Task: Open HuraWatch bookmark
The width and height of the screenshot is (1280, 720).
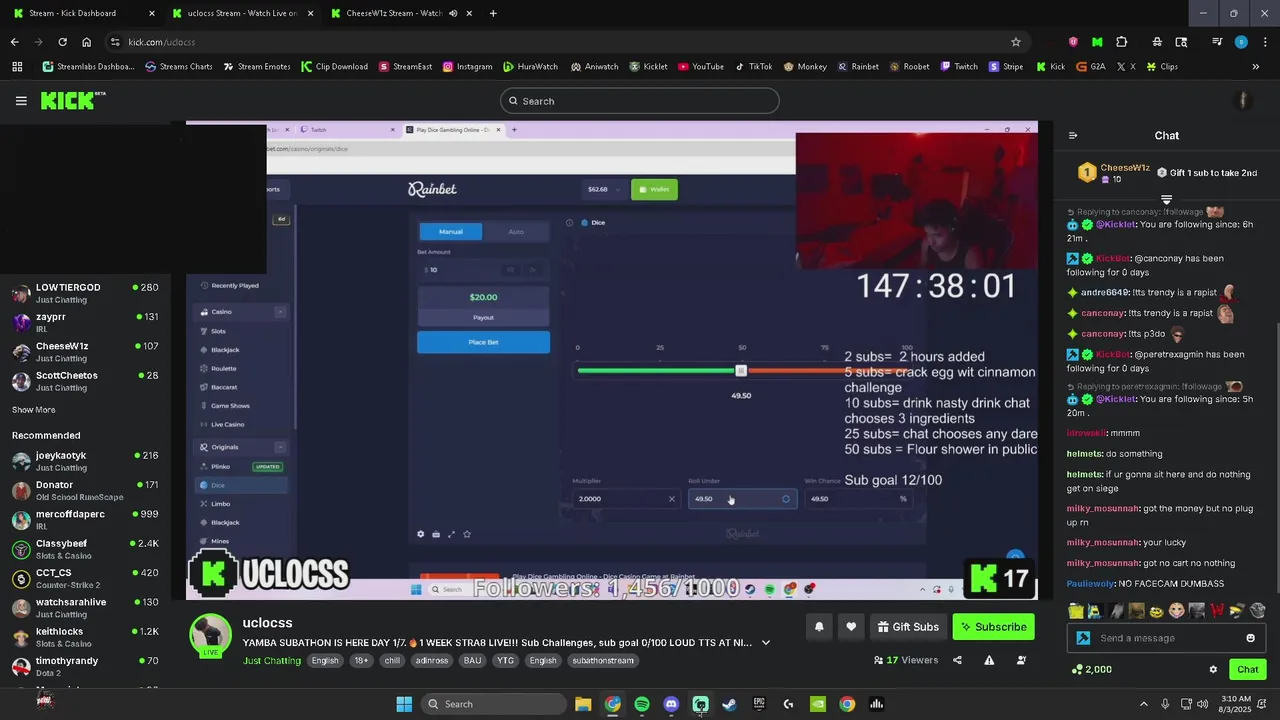Action: pos(530,67)
